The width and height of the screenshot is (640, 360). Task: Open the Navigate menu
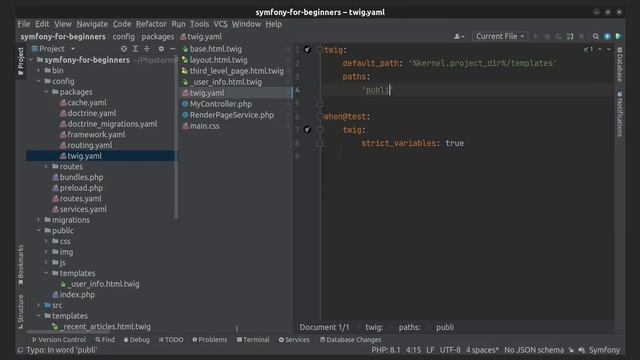[x=92, y=24]
